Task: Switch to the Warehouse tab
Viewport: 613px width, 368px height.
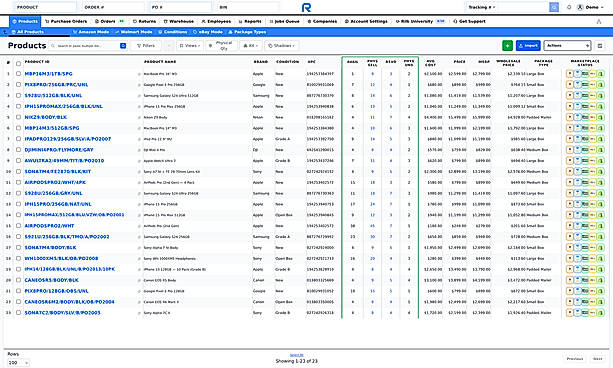Action: (x=179, y=22)
